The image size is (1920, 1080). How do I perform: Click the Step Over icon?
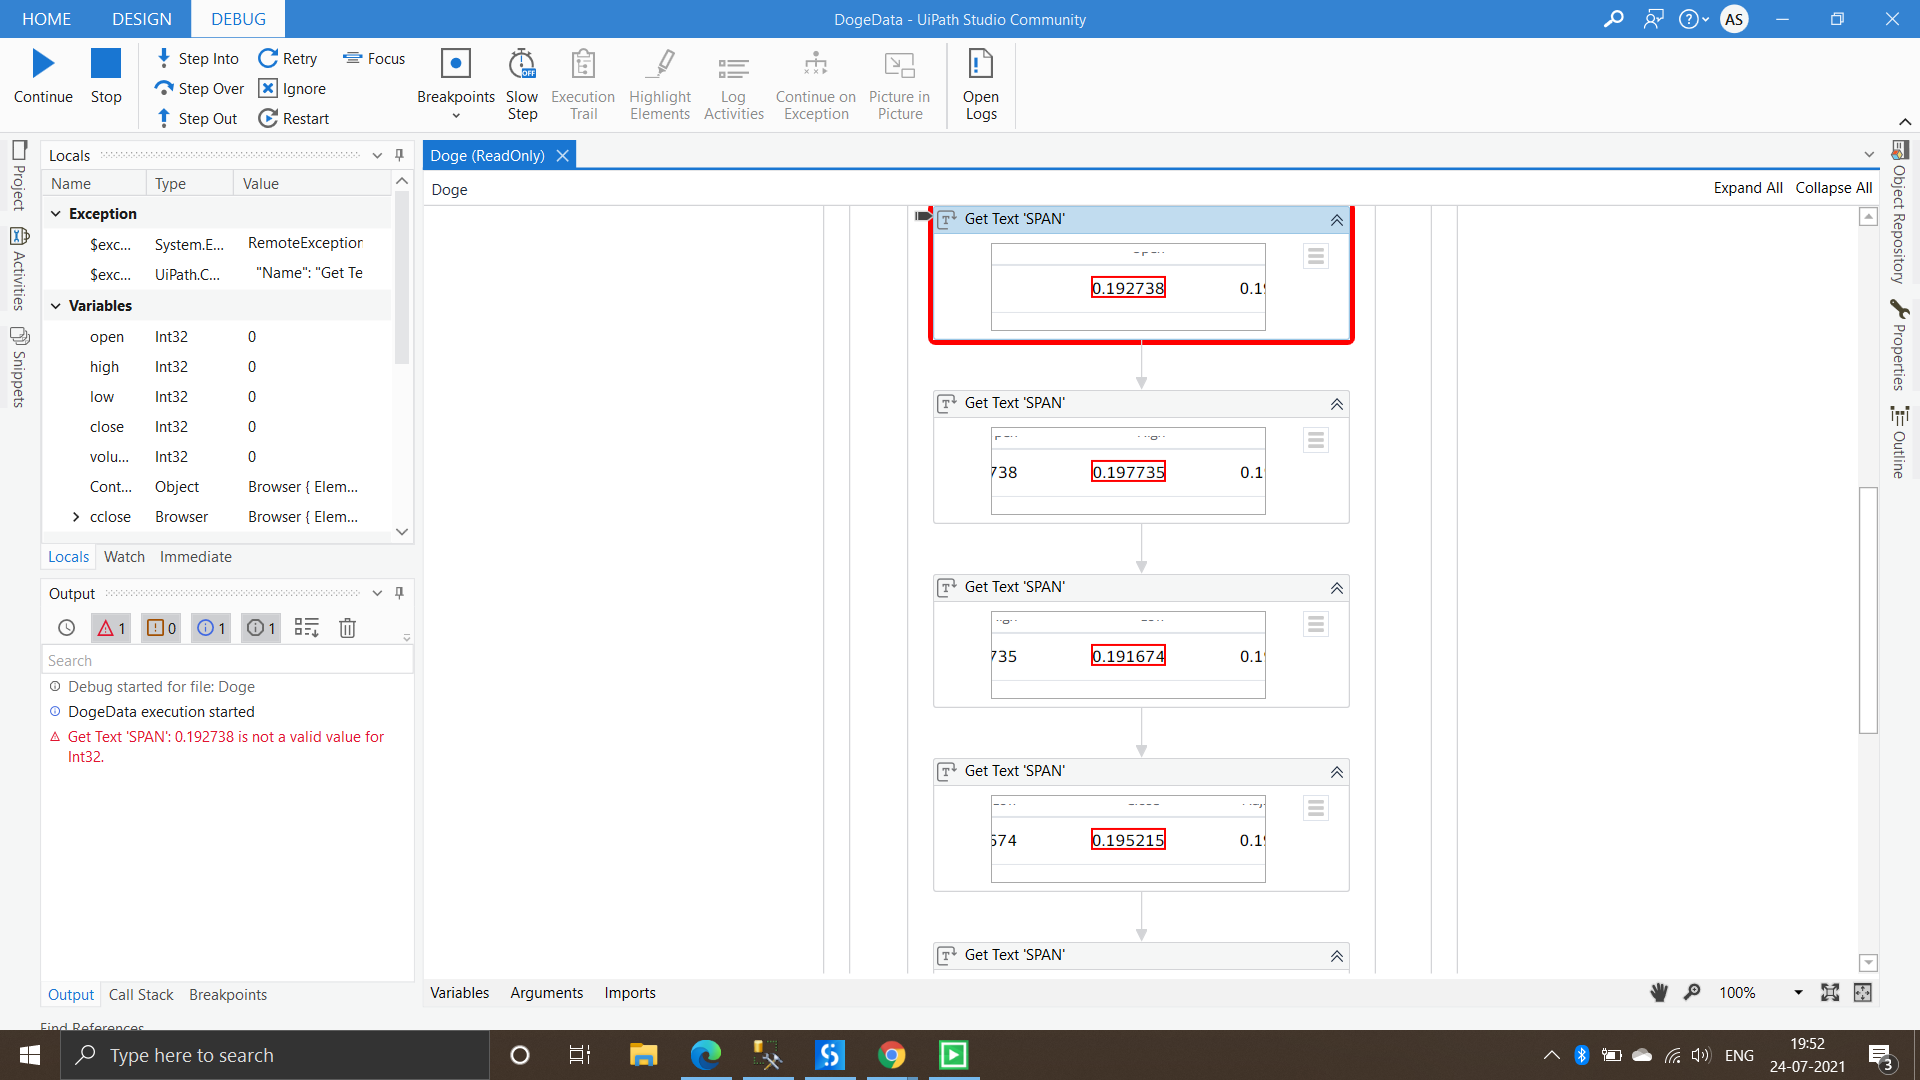(x=164, y=88)
